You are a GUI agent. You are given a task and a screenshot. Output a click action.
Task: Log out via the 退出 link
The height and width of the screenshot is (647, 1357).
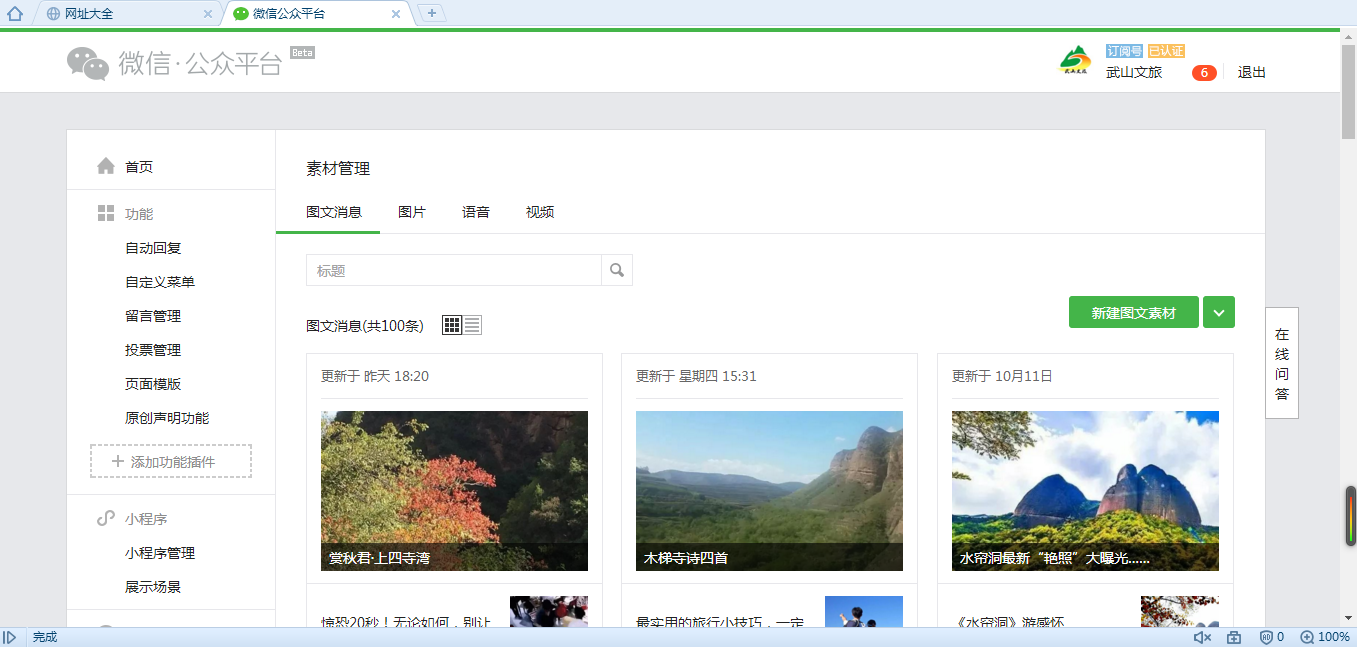tap(1250, 72)
